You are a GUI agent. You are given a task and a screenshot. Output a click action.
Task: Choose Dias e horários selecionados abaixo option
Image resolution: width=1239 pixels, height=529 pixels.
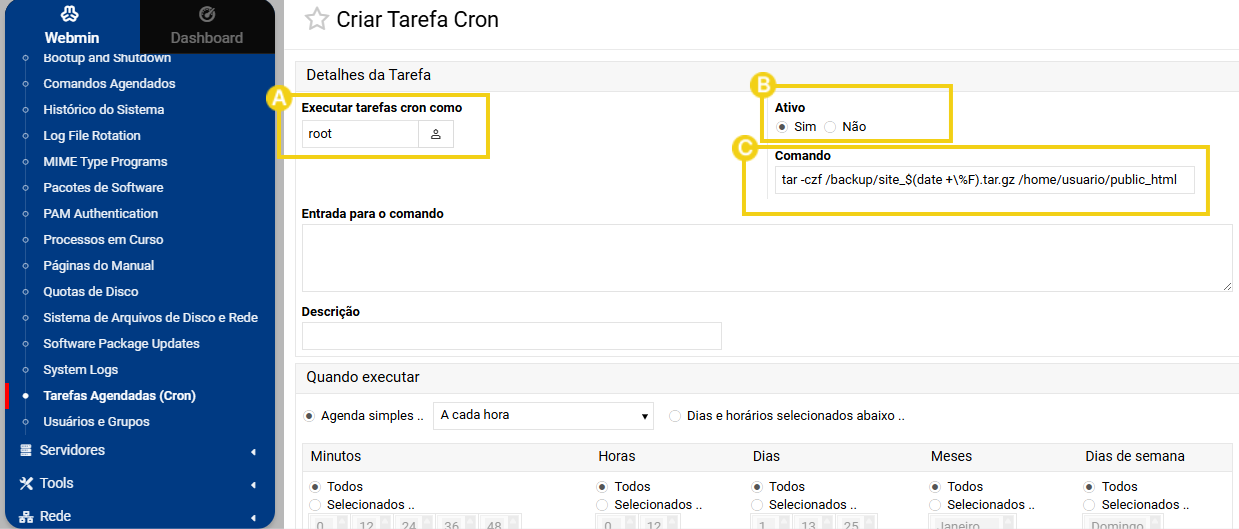coord(676,416)
